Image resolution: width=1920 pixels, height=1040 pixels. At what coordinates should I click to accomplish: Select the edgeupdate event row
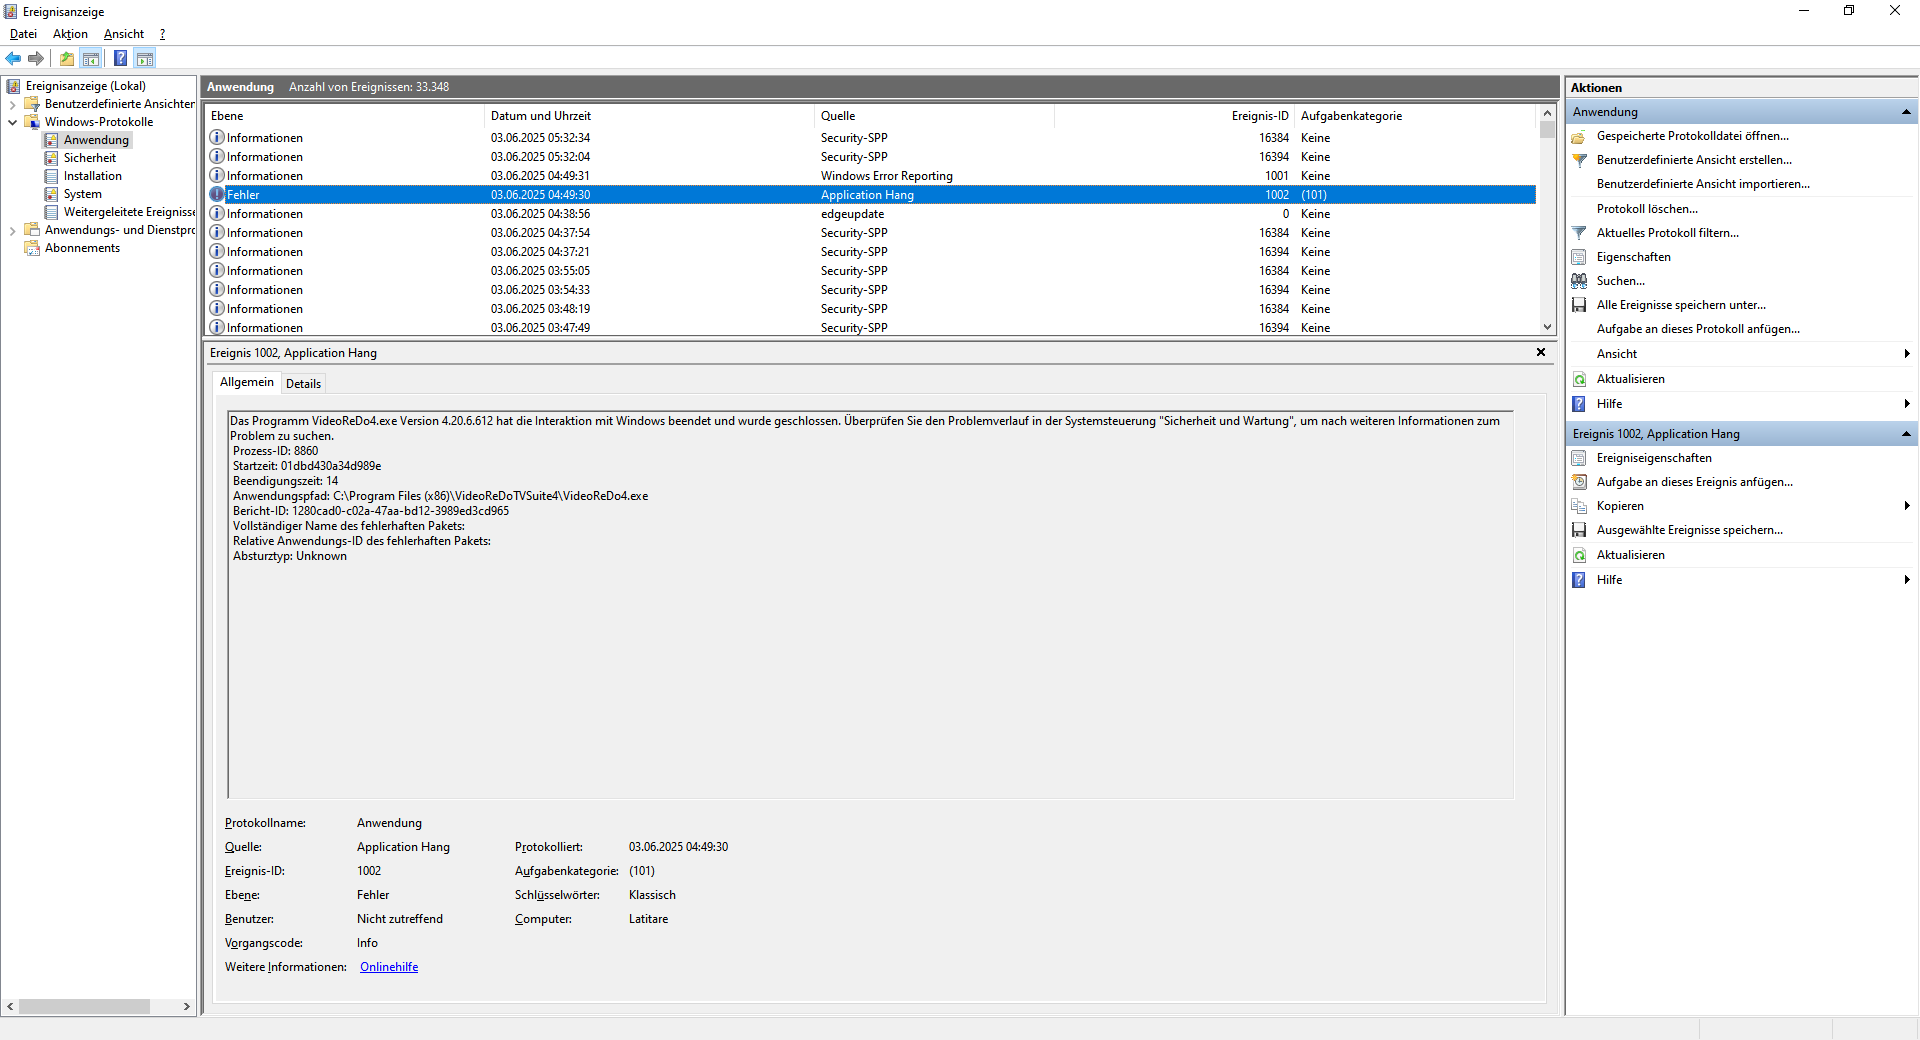click(x=871, y=214)
